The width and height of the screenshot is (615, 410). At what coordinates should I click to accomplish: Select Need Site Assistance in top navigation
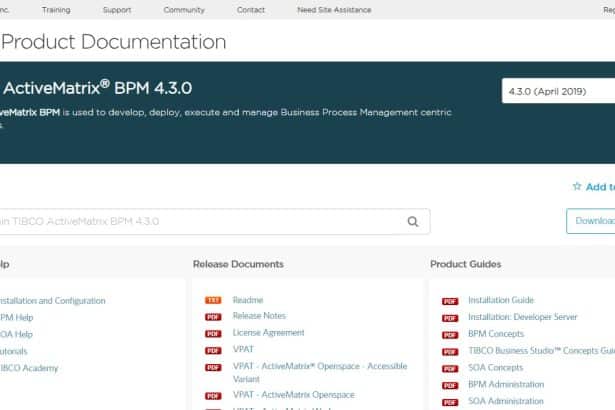tap(334, 10)
